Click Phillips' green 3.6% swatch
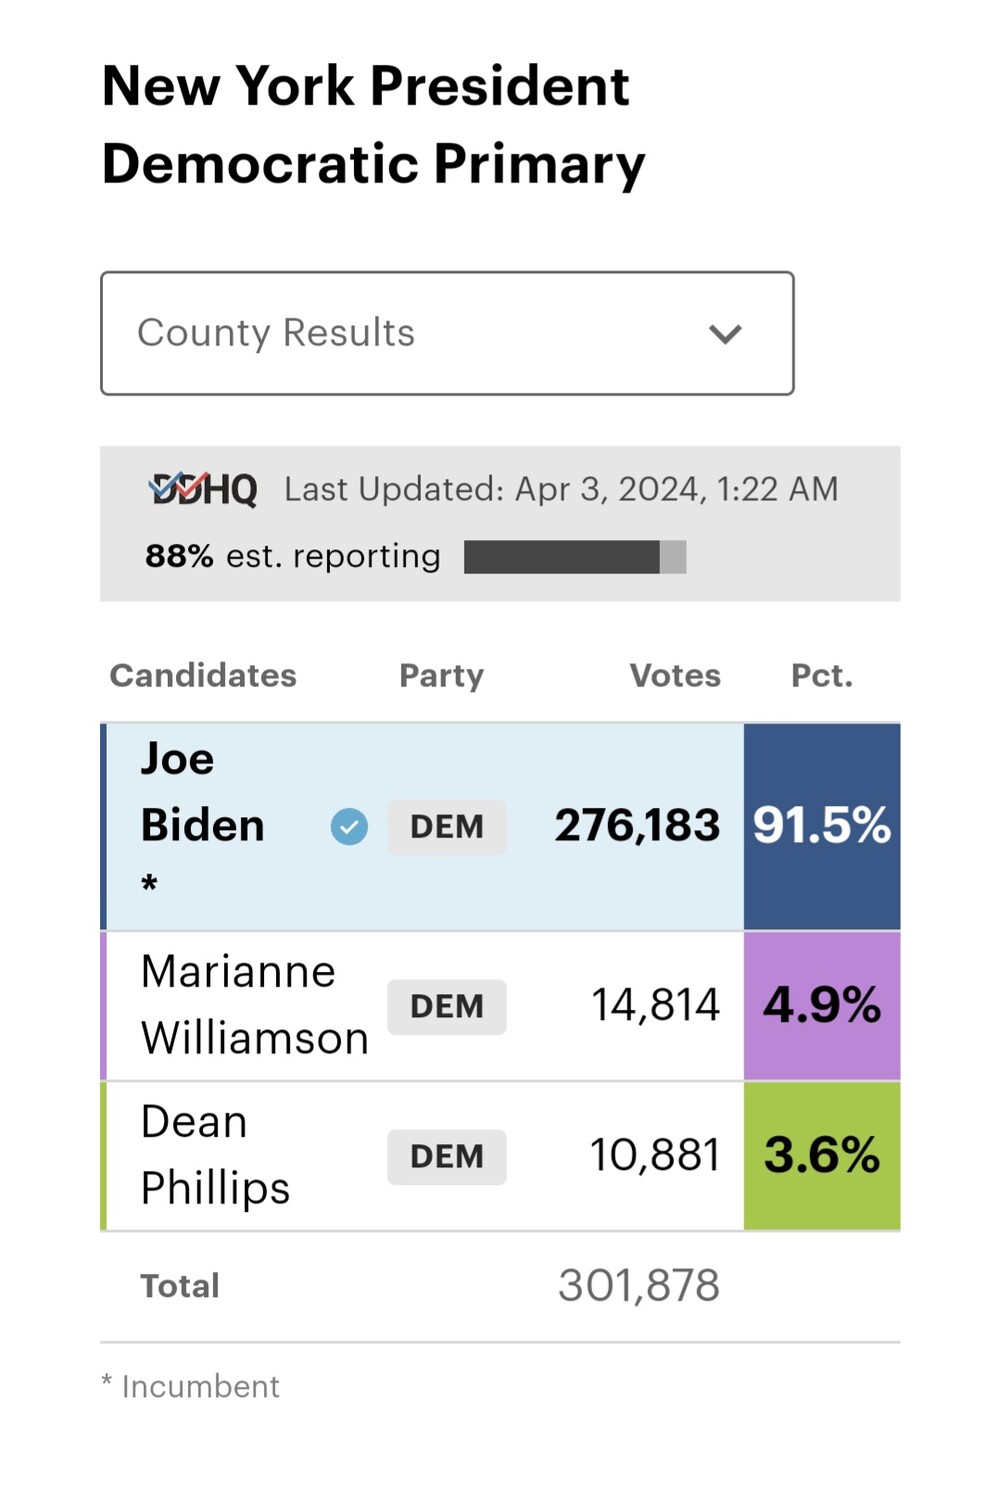Screen dimensions: 1000x1500 click(x=822, y=1156)
